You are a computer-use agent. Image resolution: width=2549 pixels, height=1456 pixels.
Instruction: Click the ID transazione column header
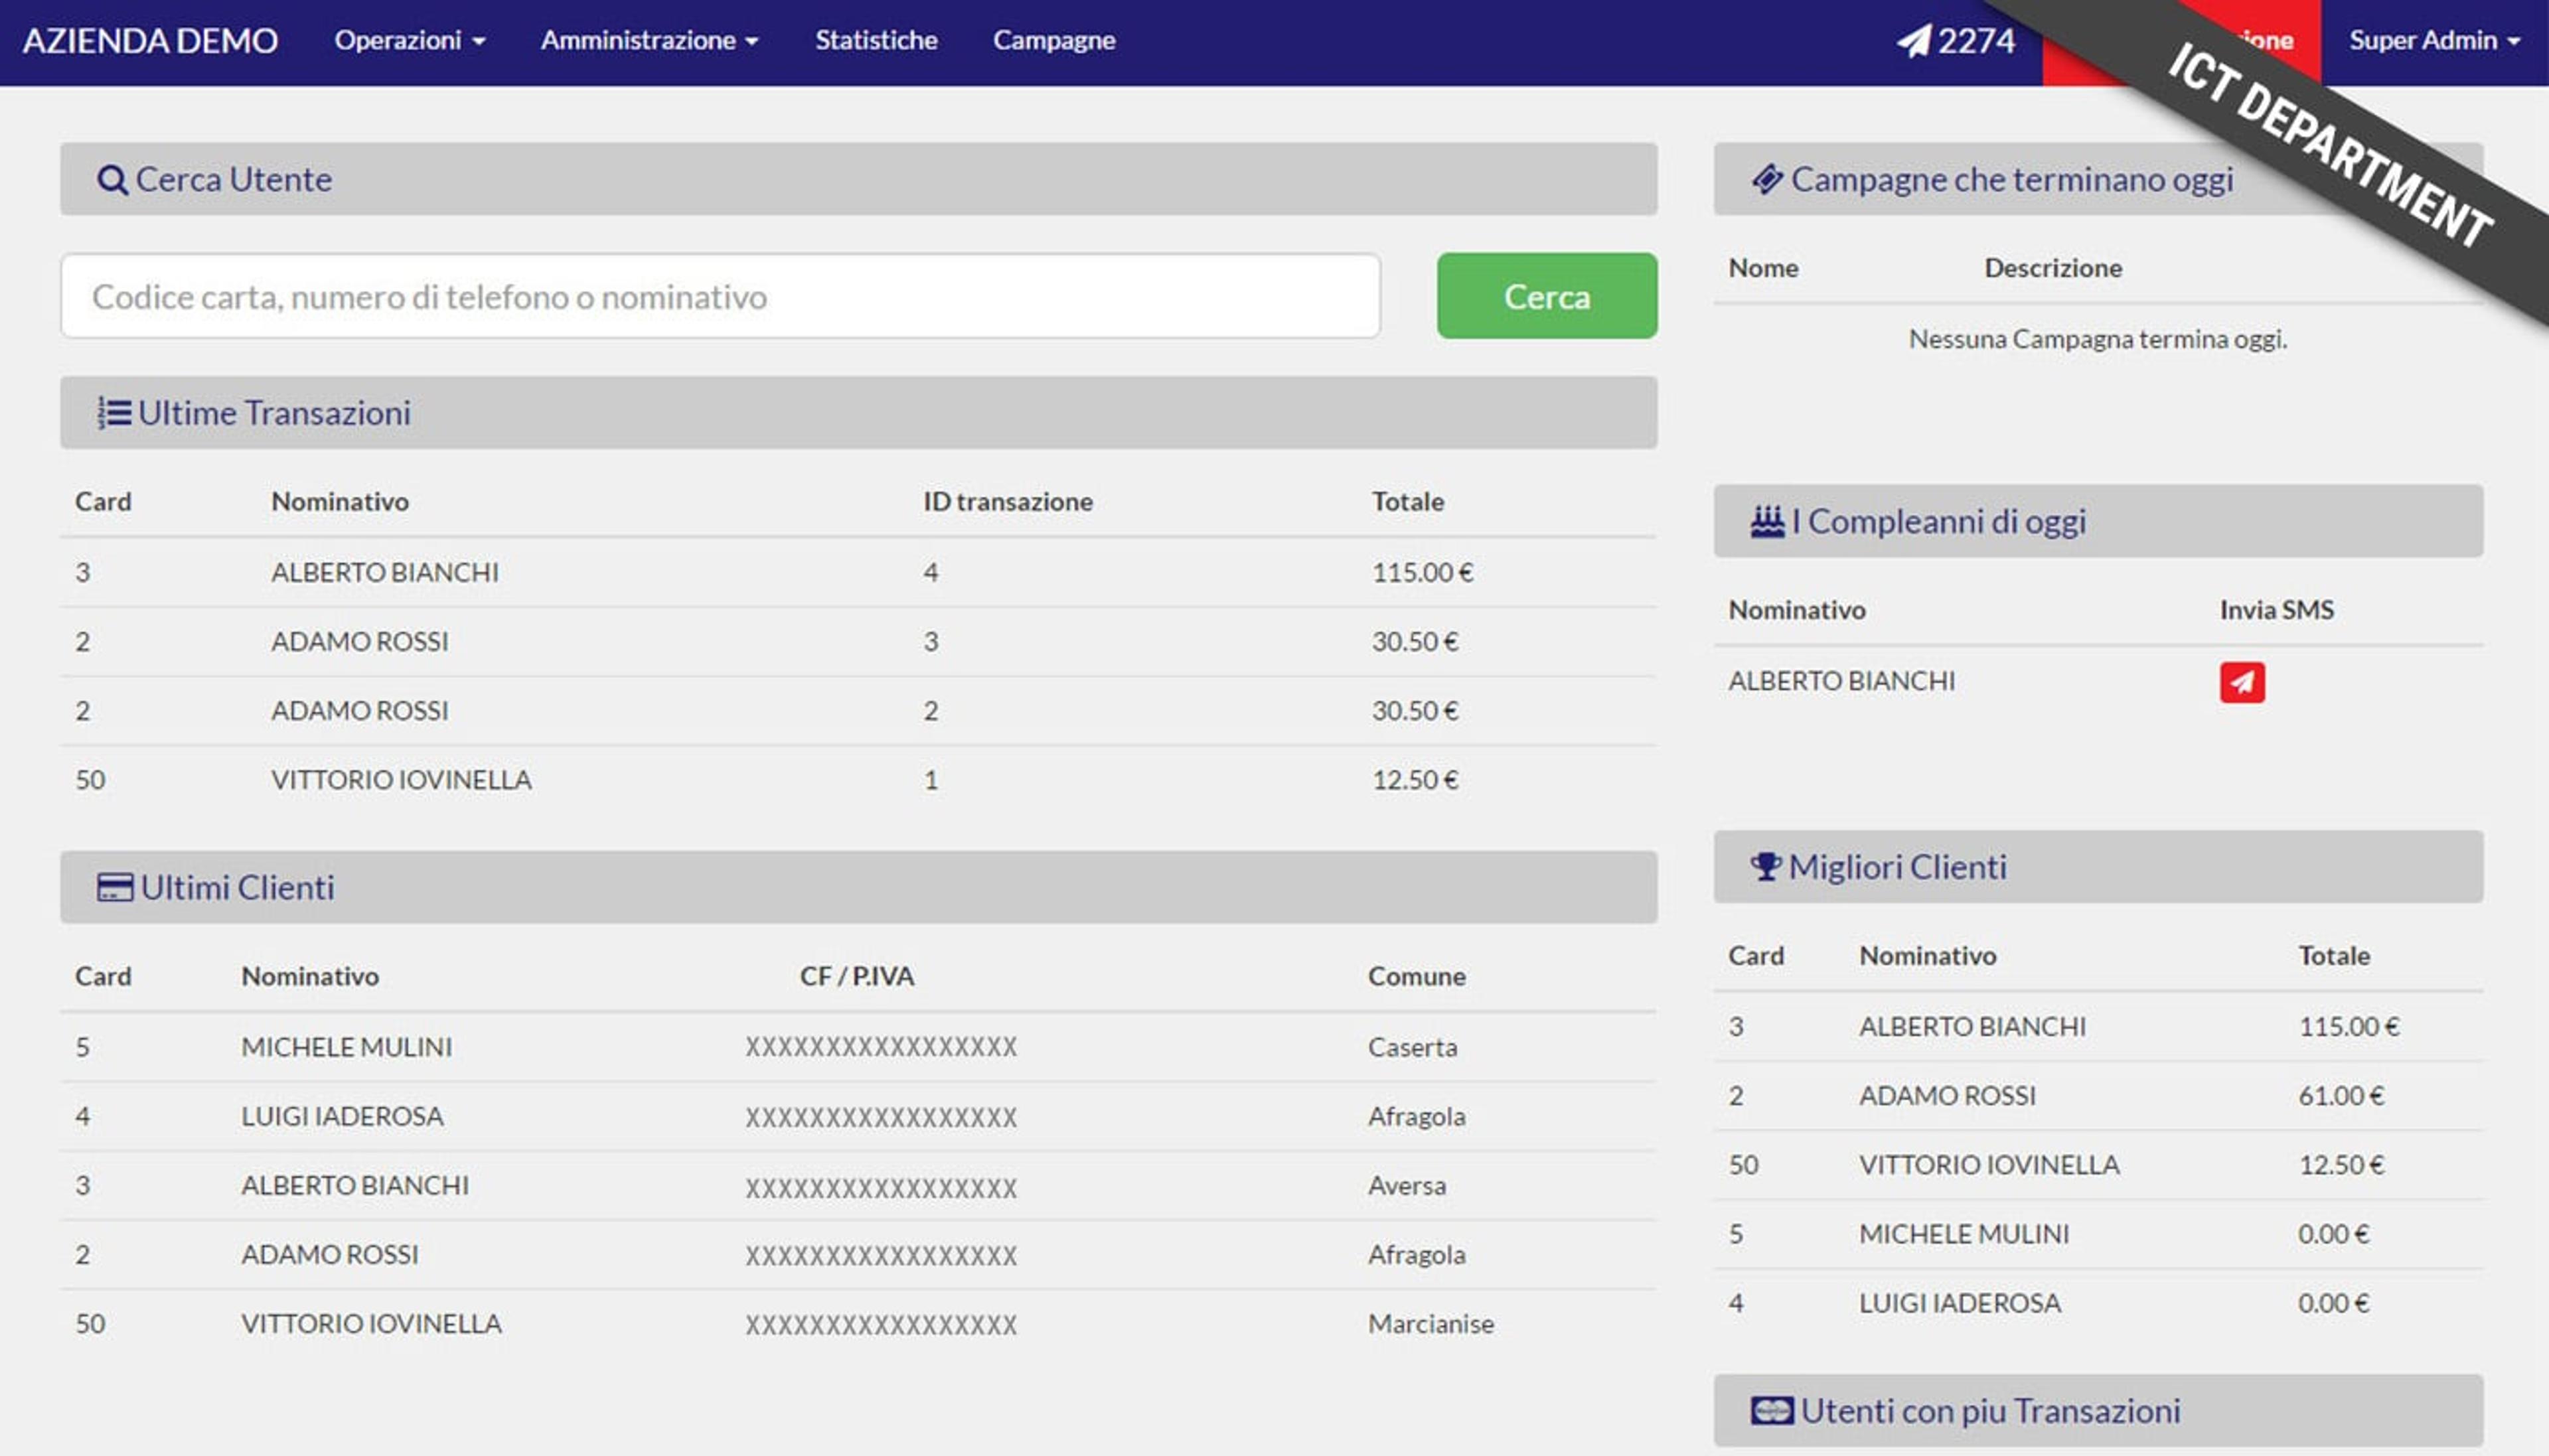[x=1008, y=501]
